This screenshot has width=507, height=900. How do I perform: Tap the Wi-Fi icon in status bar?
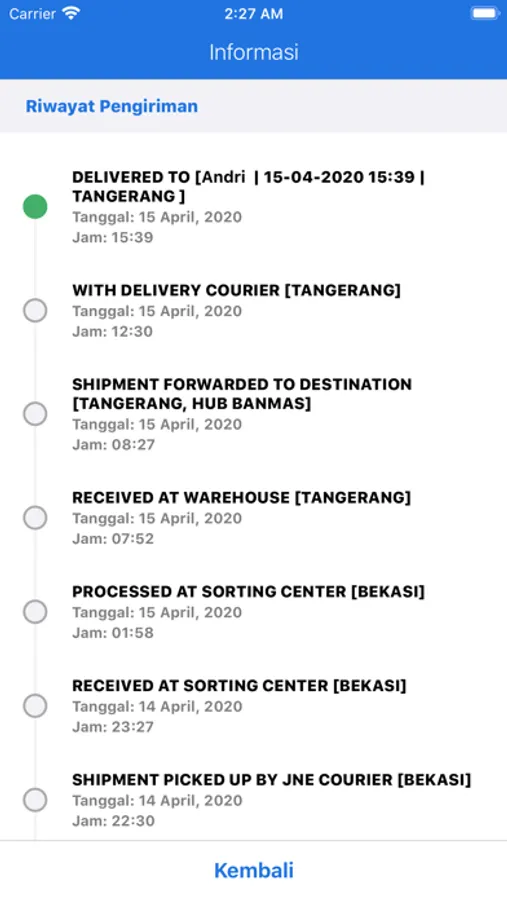(x=71, y=13)
